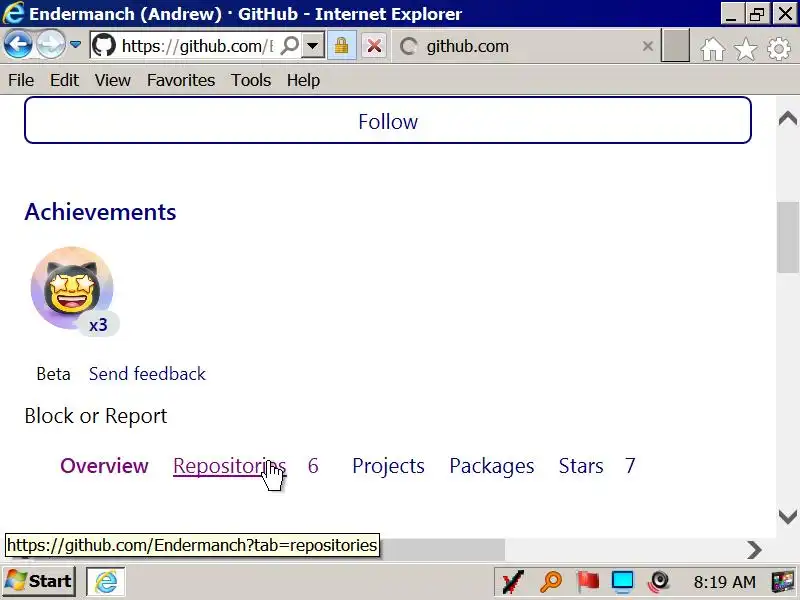The image size is (800, 600).
Task: Click the Internet Explorer title bar logo
Action: pyautogui.click(x=13, y=13)
